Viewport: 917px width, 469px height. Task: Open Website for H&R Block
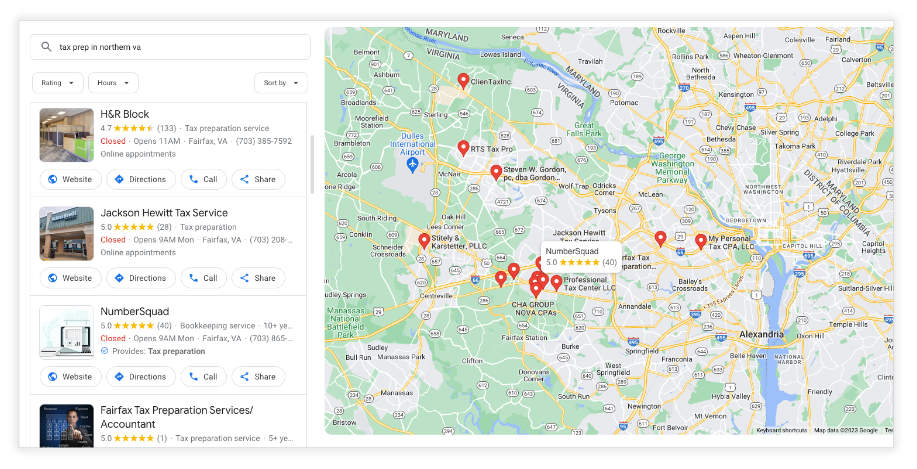pos(70,180)
